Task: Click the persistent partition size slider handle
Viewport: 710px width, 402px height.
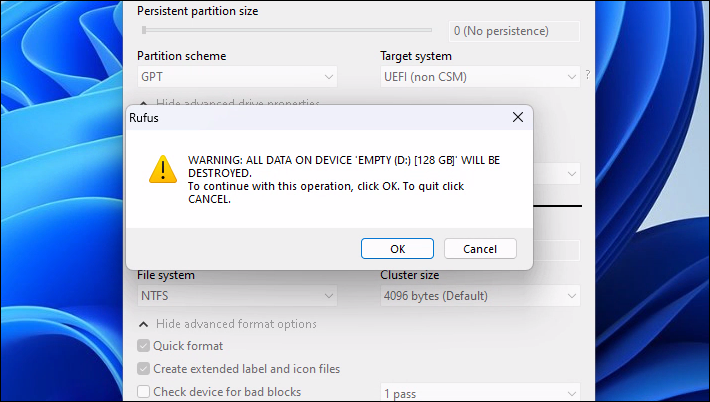Action: pyautogui.click(x=144, y=30)
